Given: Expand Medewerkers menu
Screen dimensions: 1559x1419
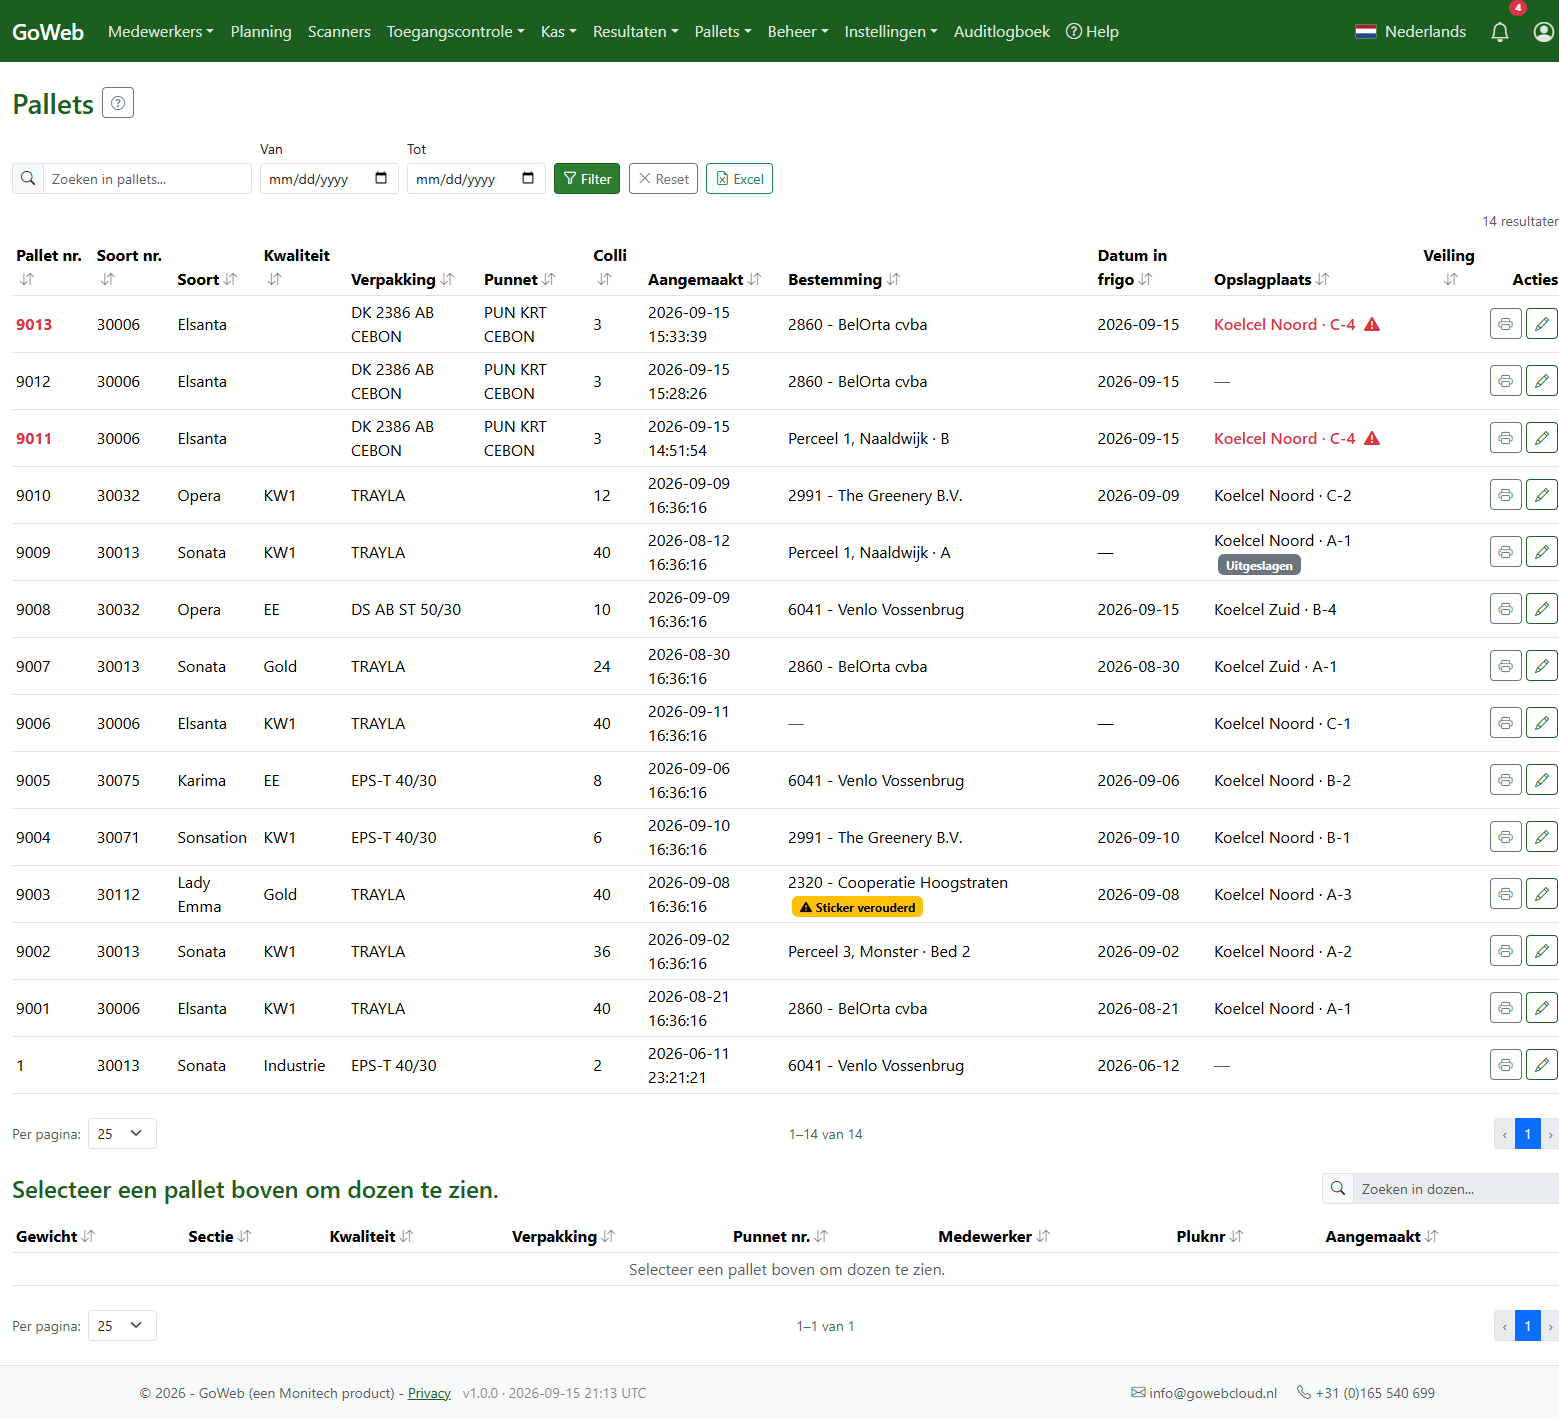Looking at the screenshot, I should pos(160,32).
